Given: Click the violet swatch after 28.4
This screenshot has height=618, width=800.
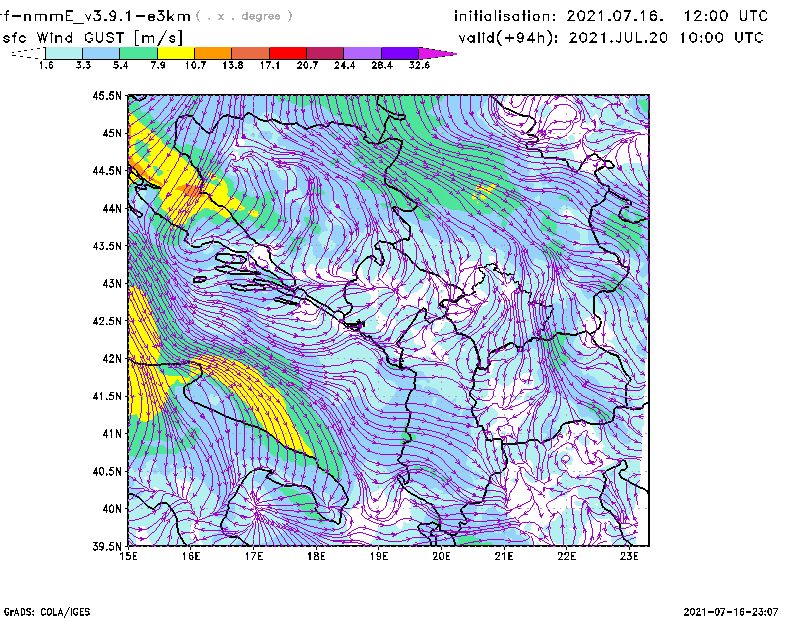Looking at the screenshot, I should (x=400, y=53).
